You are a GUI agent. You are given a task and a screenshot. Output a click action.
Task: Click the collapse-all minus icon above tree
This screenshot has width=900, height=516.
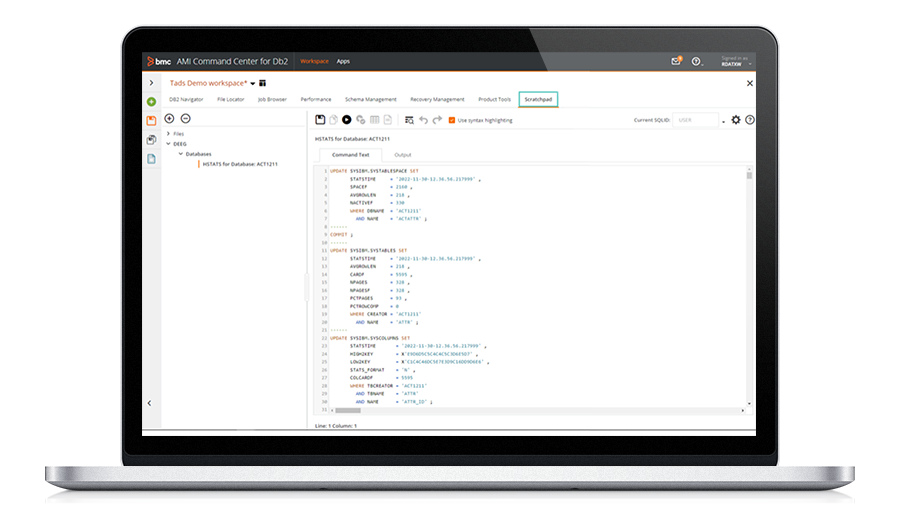(185, 119)
